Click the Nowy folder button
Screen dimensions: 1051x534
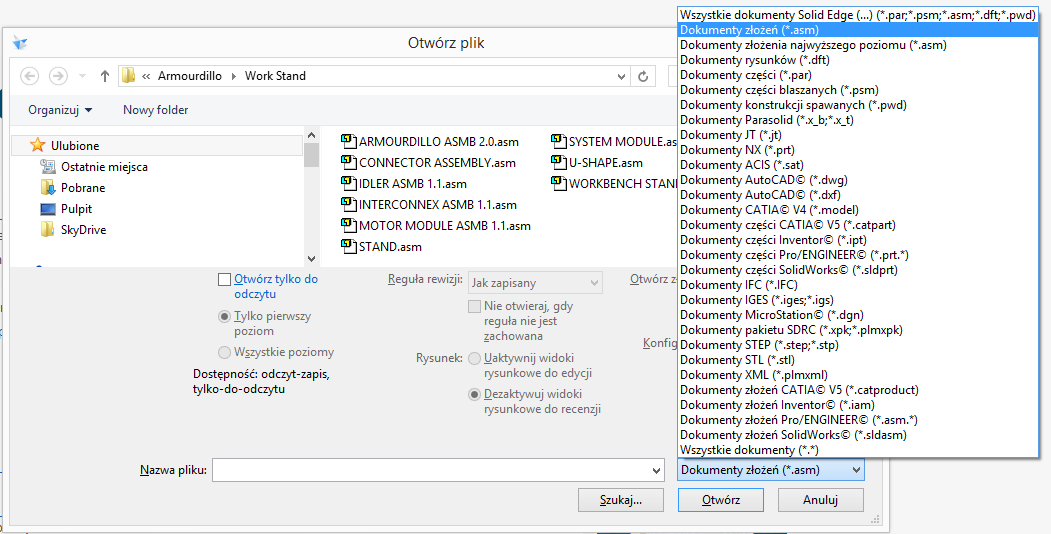pos(156,110)
